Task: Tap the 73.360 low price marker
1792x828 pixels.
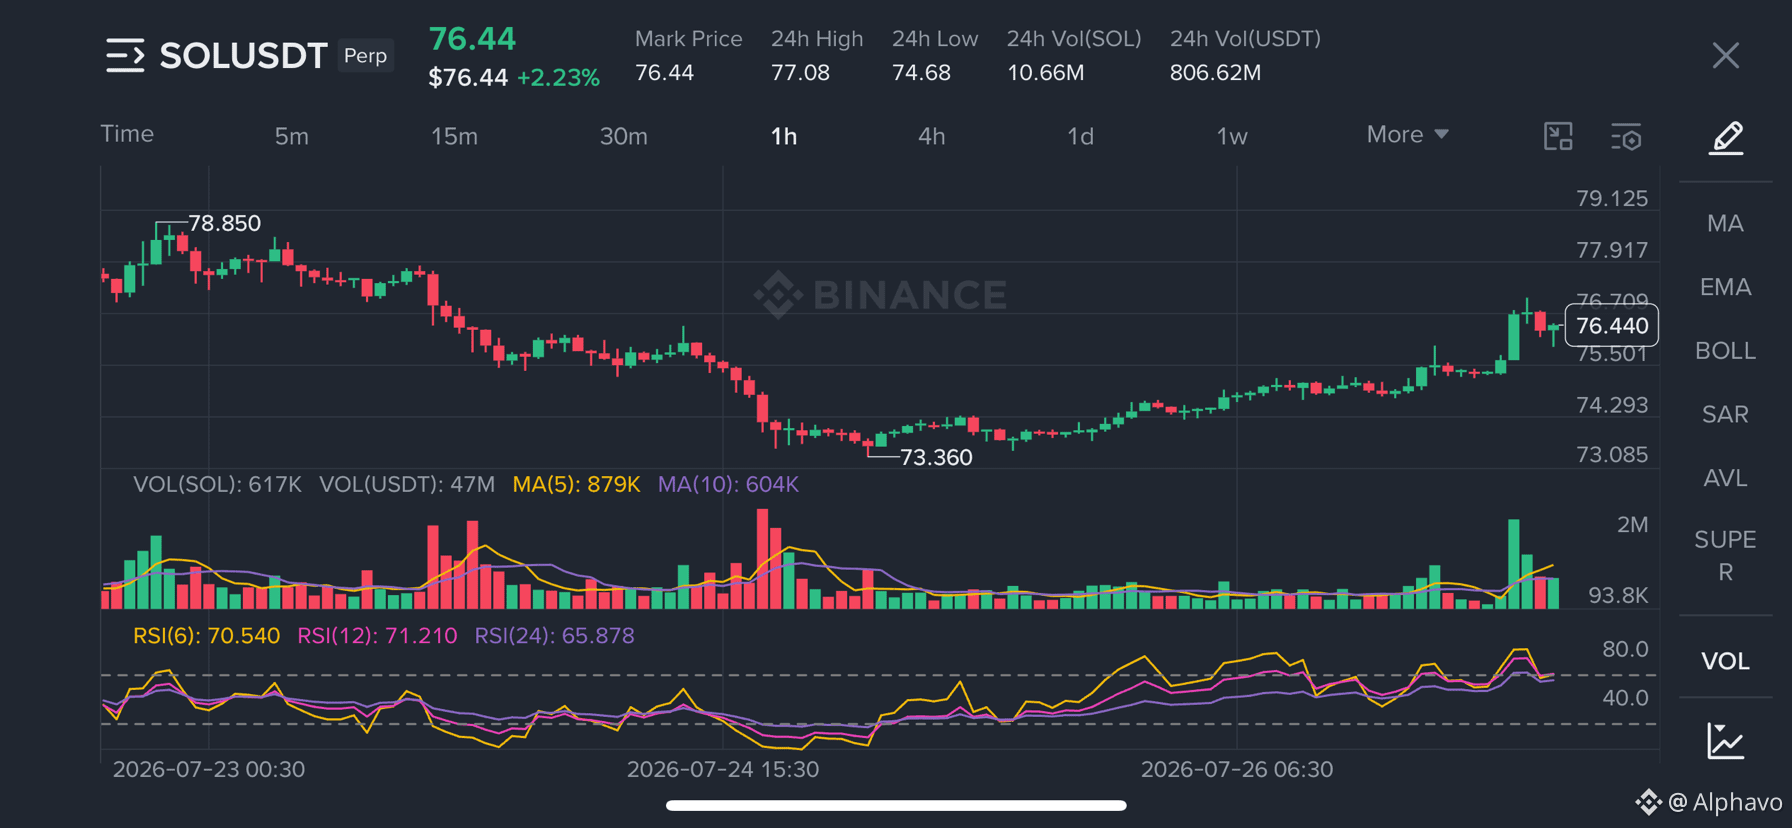Action: click(936, 457)
